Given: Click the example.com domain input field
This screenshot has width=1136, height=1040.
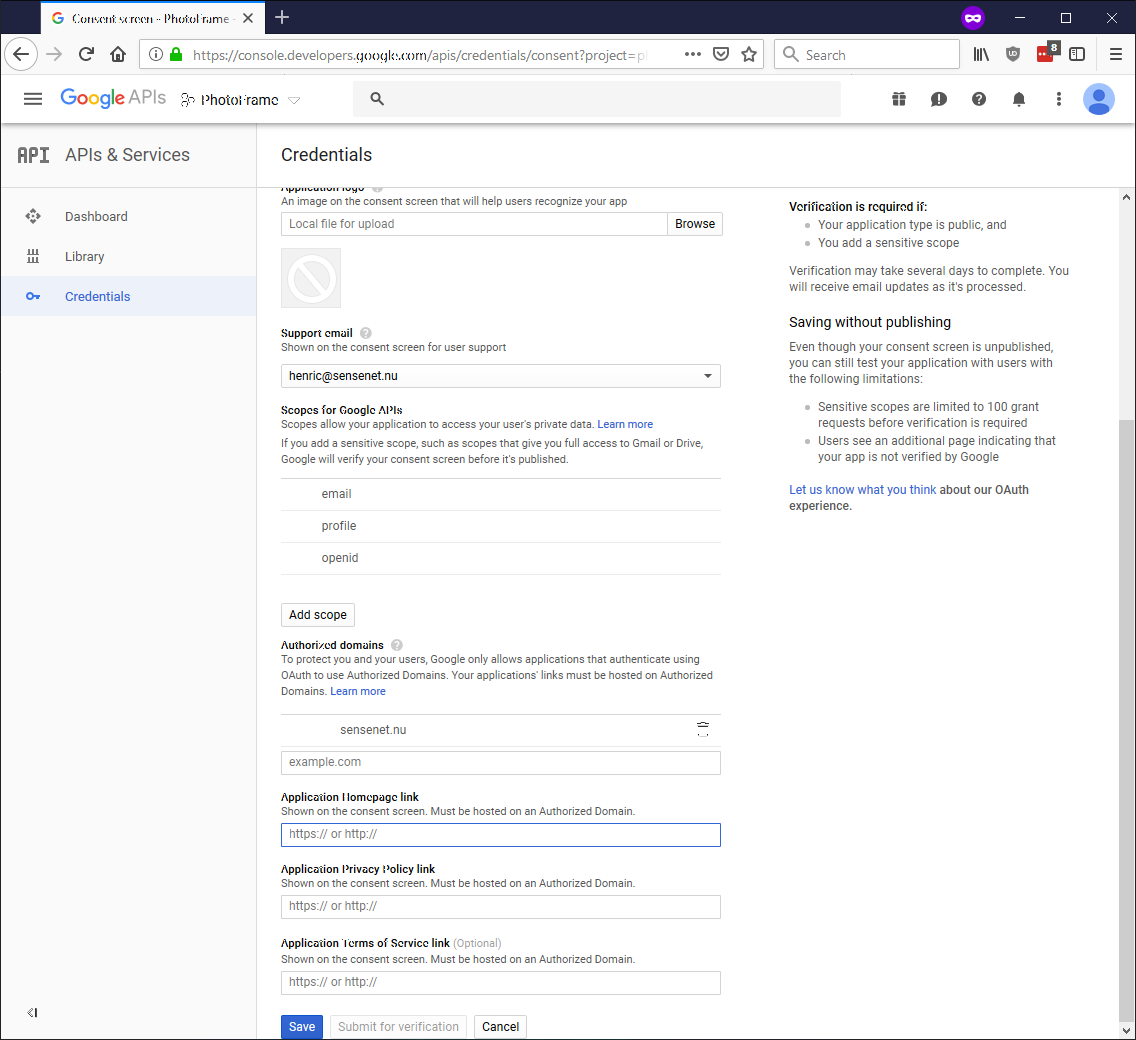Looking at the screenshot, I should click(501, 762).
